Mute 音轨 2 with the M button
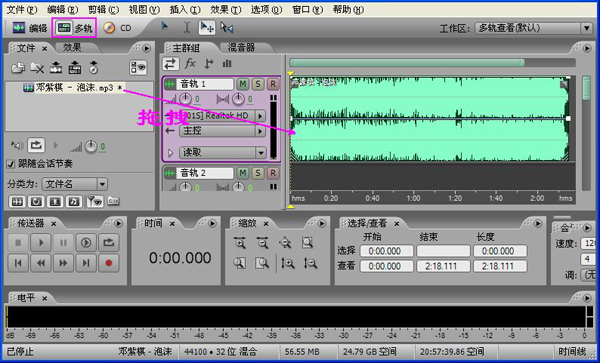Screen dimensions: 600x363 242,173
